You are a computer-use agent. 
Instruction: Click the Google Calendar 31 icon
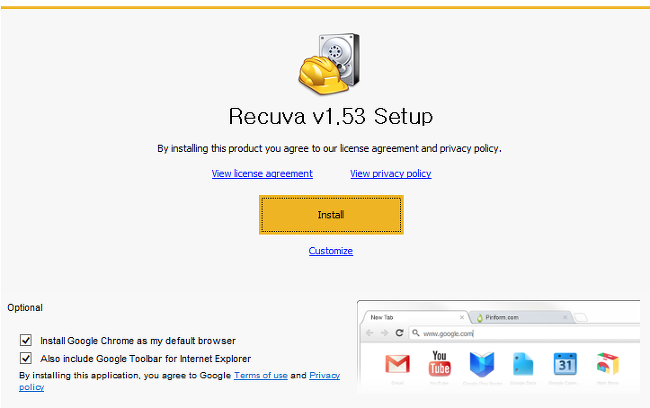565,364
